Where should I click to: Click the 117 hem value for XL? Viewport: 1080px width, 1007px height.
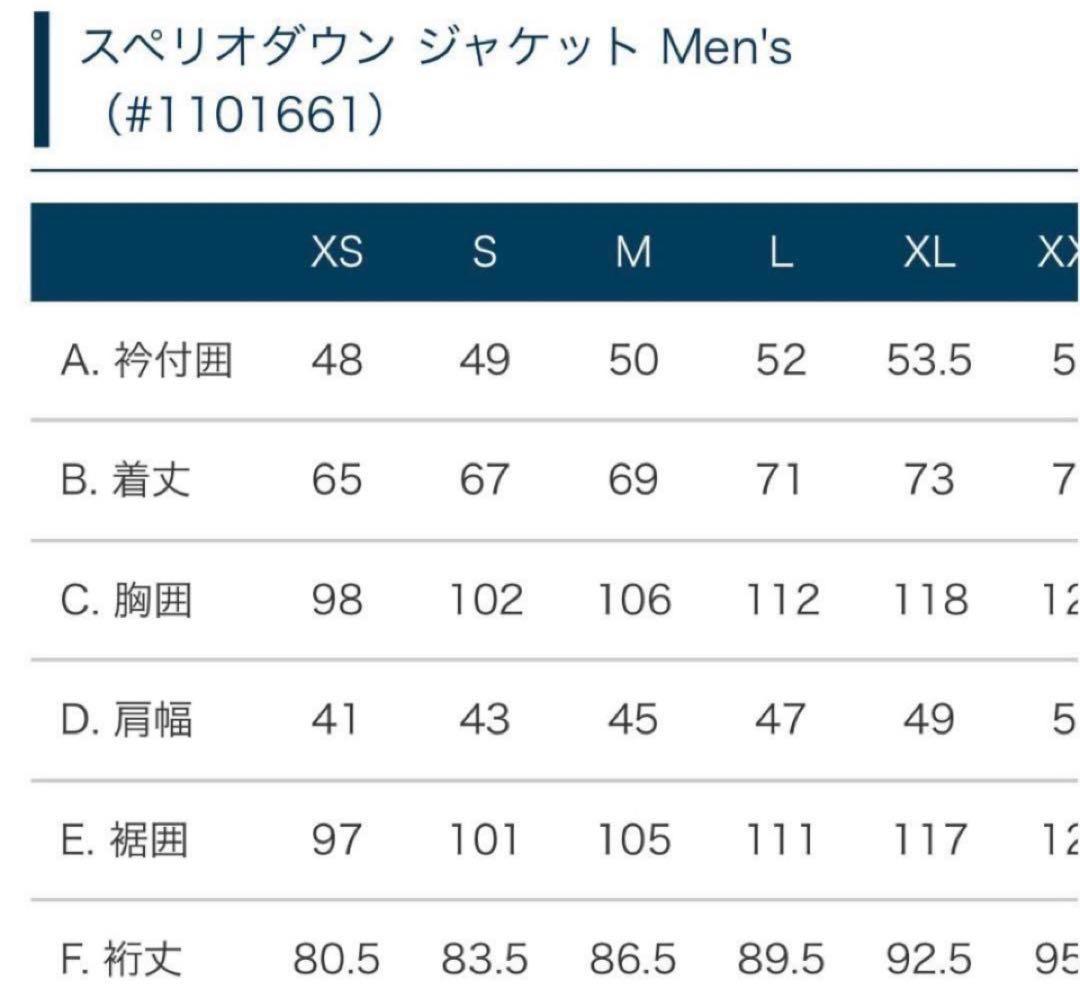tap(929, 840)
